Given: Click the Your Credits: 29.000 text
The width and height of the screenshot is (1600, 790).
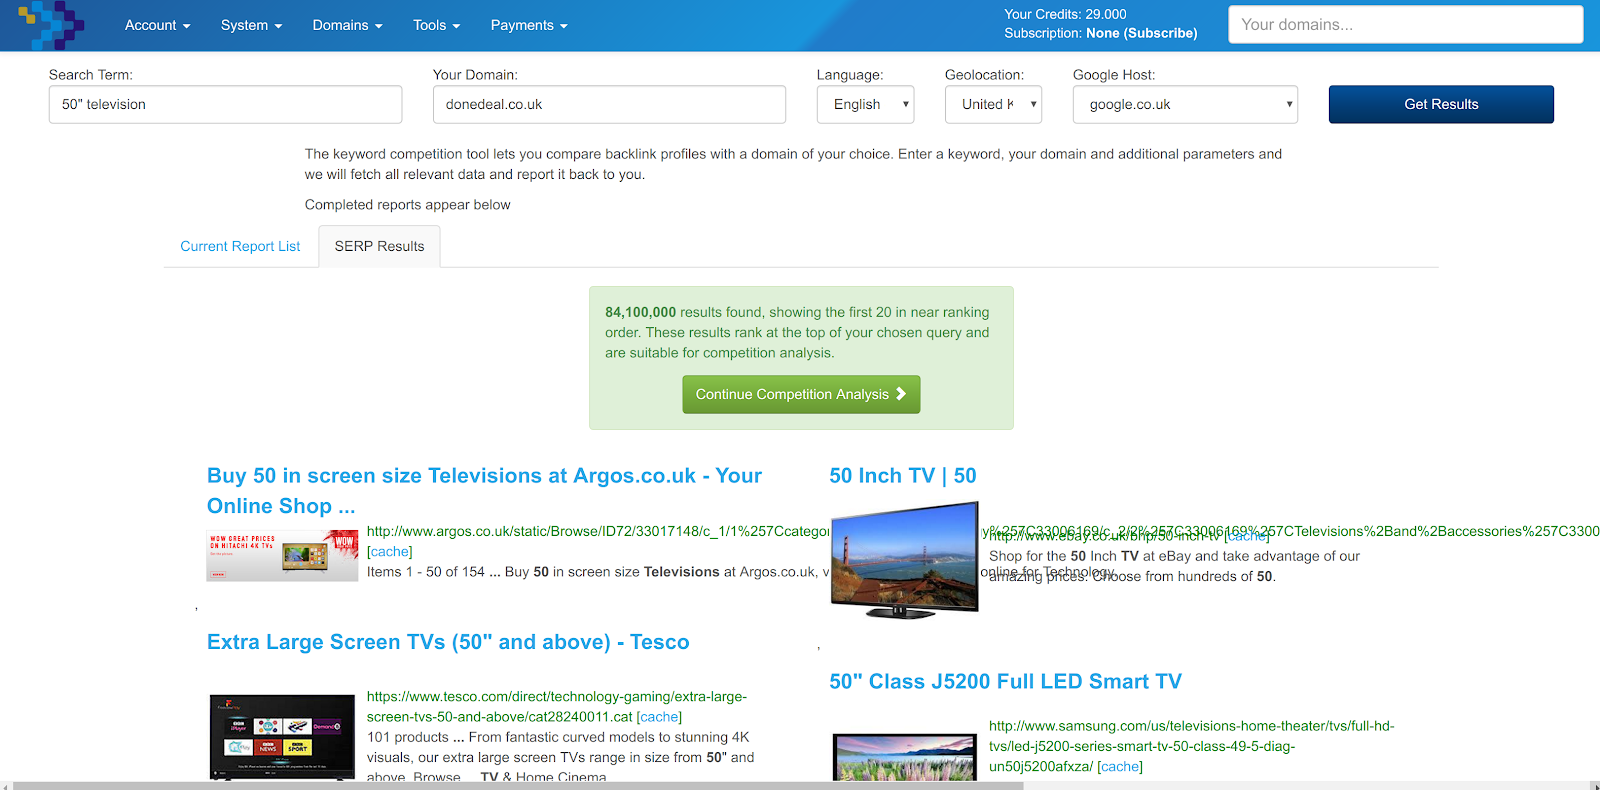Looking at the screenshot, I should pos(1065,14).
